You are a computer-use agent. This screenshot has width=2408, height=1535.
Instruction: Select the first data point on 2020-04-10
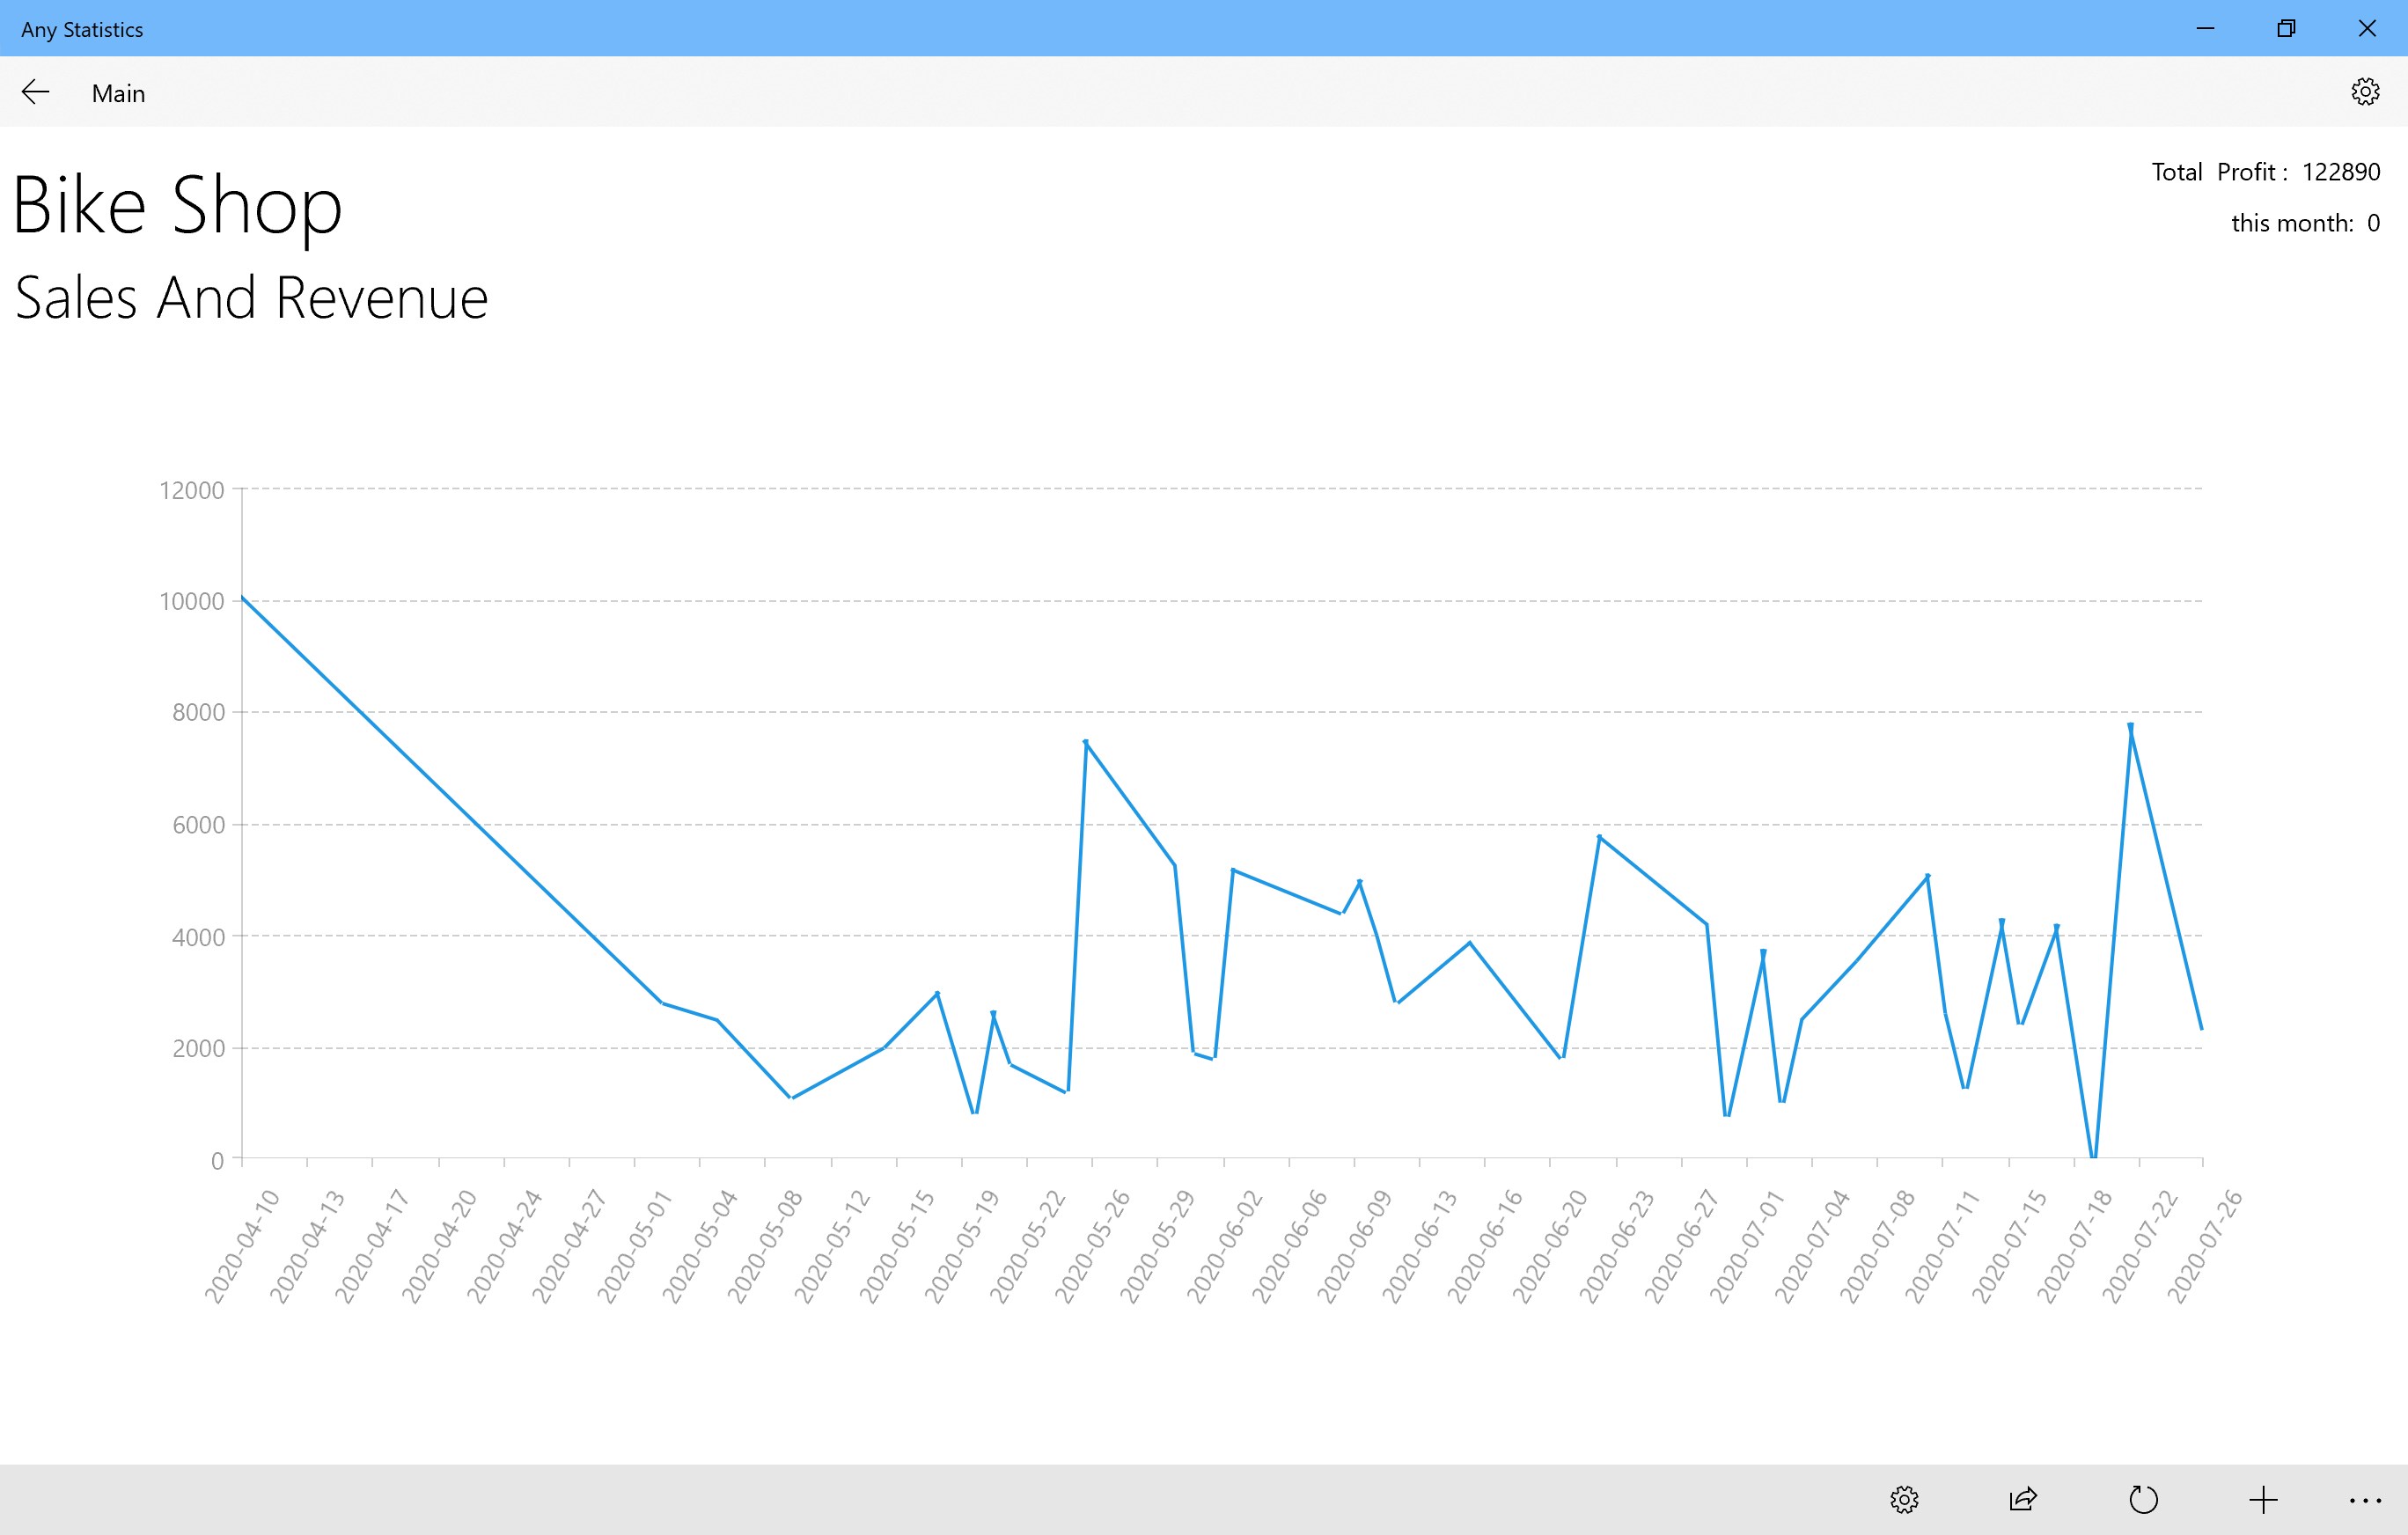pyautogui.click(x=243, y=598)
